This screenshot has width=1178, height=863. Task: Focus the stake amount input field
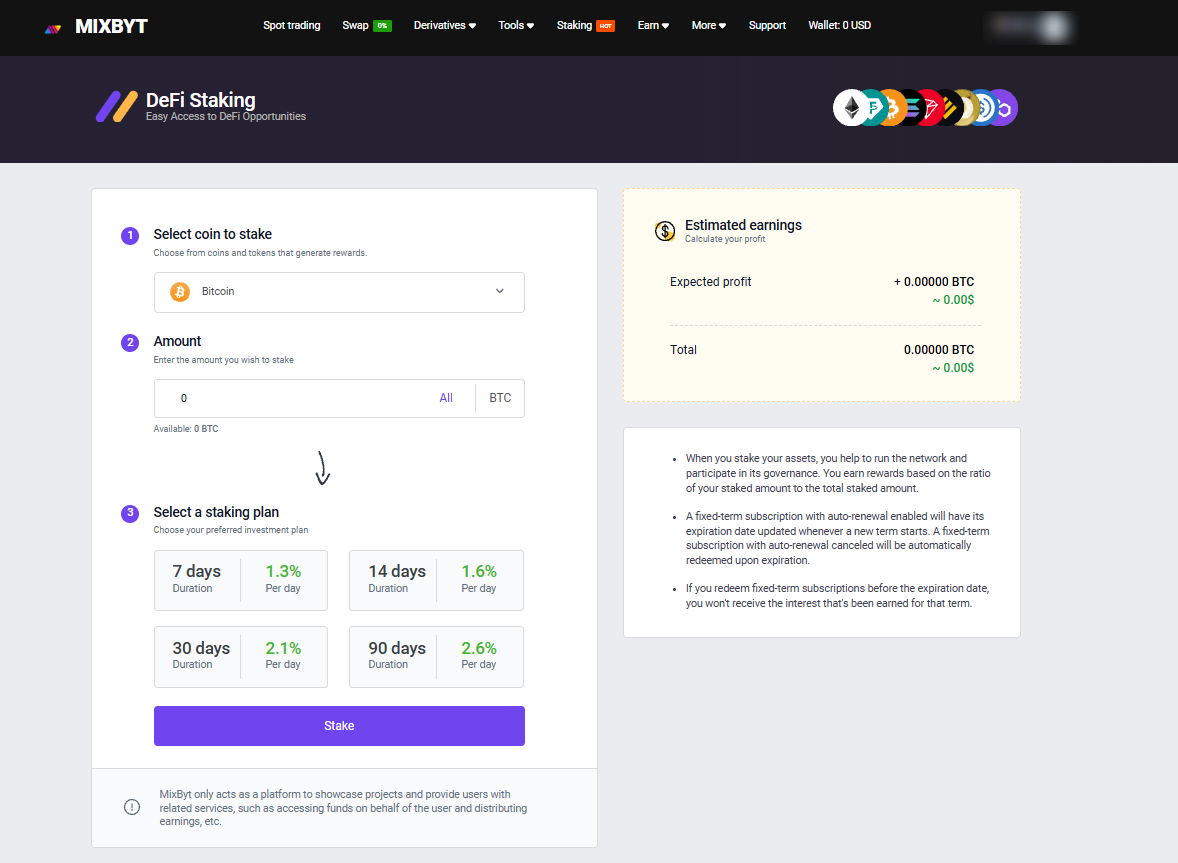[x=300, y=398]
